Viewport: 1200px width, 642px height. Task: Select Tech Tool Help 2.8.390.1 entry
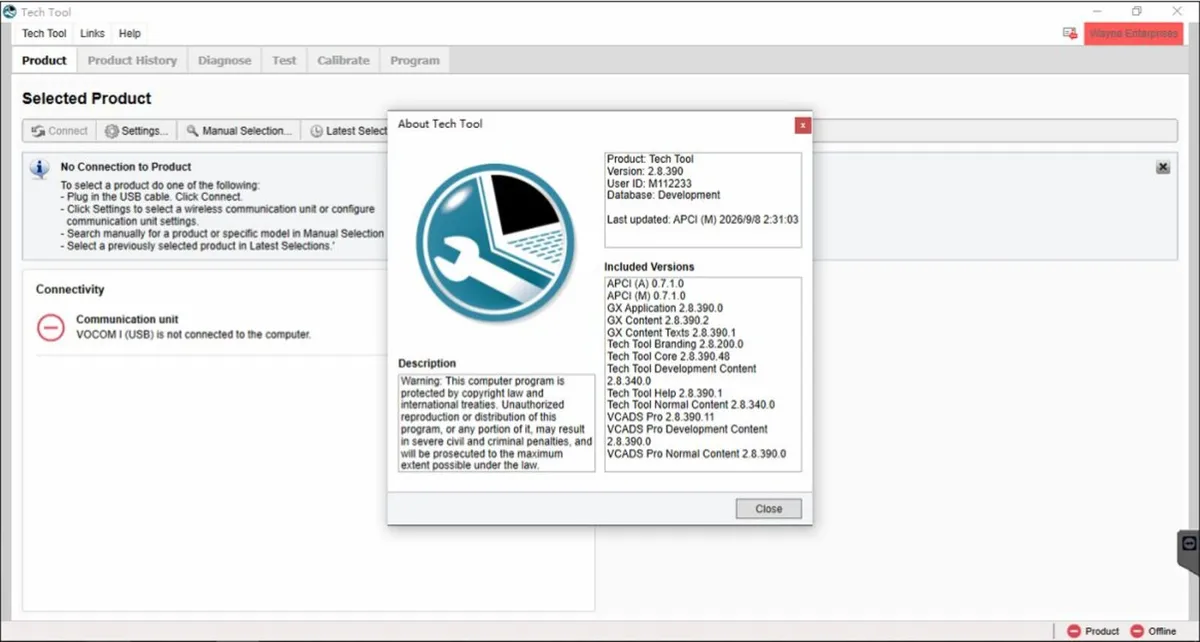tap(664, 393)
